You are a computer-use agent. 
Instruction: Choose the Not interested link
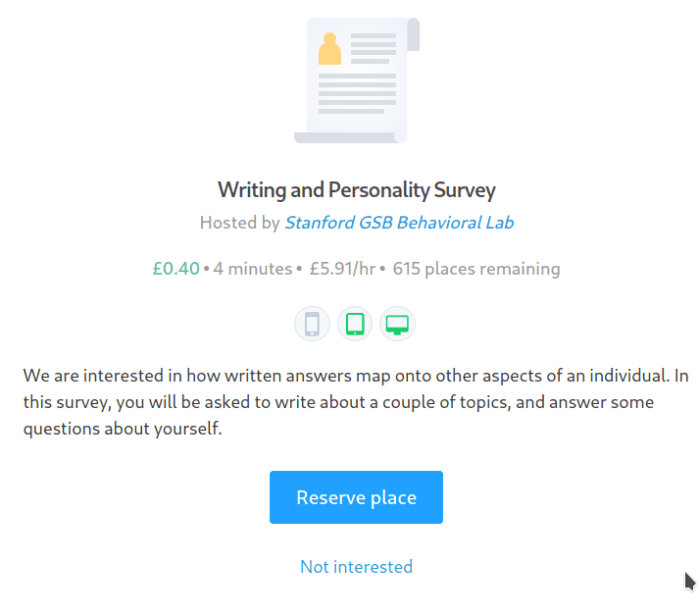(356, 567)
